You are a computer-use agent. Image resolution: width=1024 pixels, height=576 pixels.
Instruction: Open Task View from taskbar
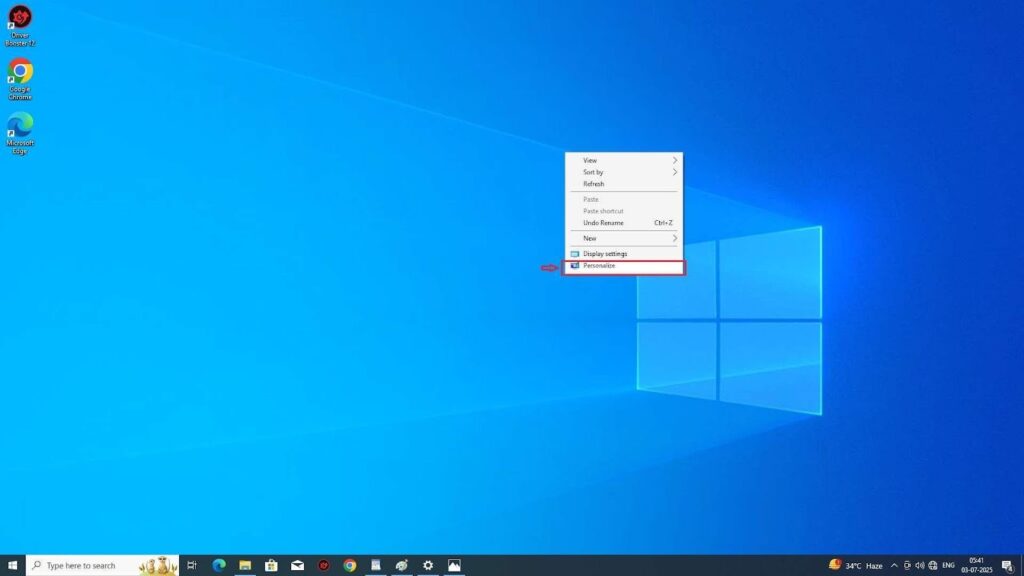(x=192, y=565)
